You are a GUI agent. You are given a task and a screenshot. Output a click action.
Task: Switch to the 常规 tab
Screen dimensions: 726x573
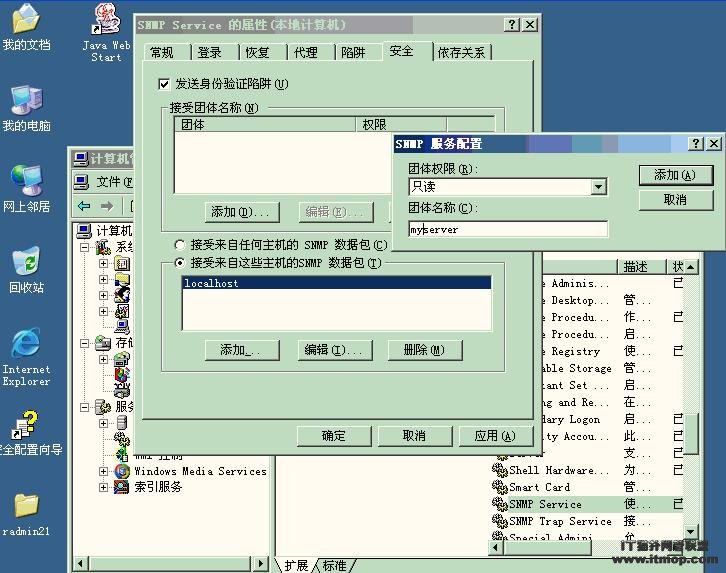[162, 52]
